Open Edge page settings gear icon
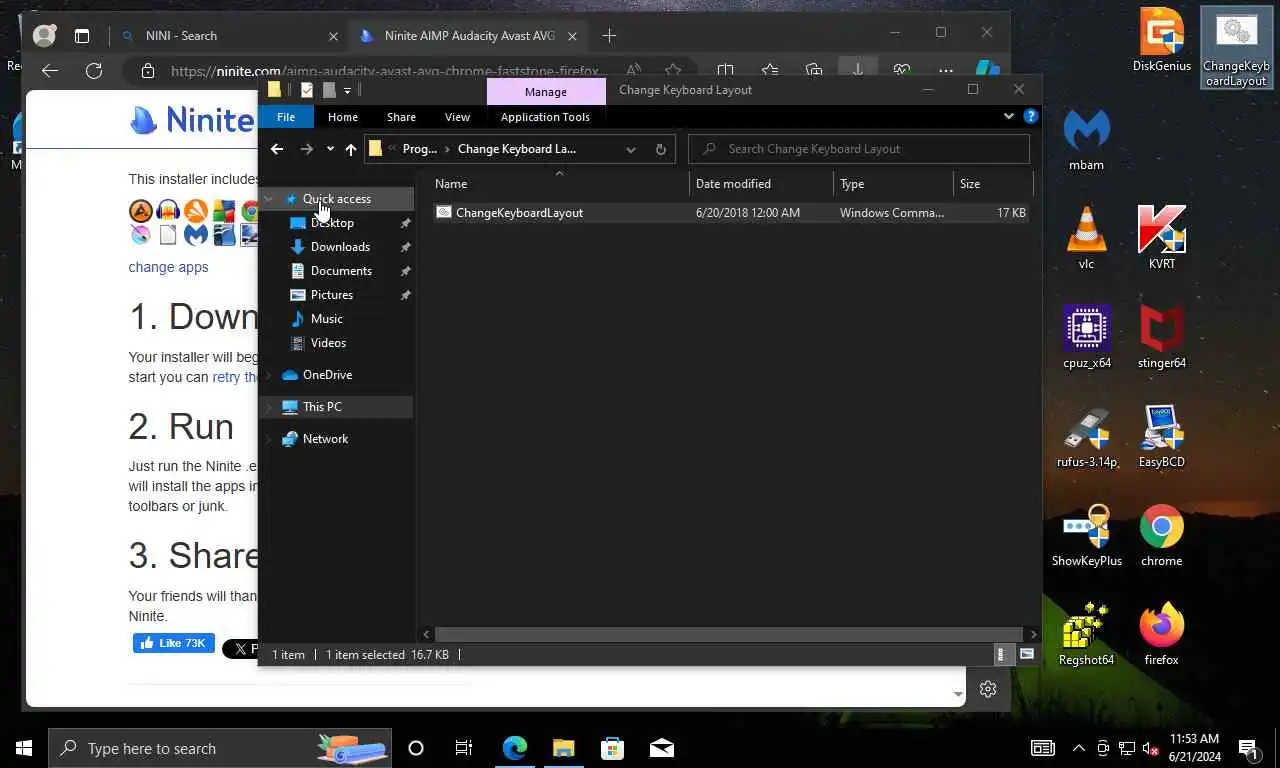Viewport: 1280px width, 768px height. pyautogui.click(x=988, y=689)
